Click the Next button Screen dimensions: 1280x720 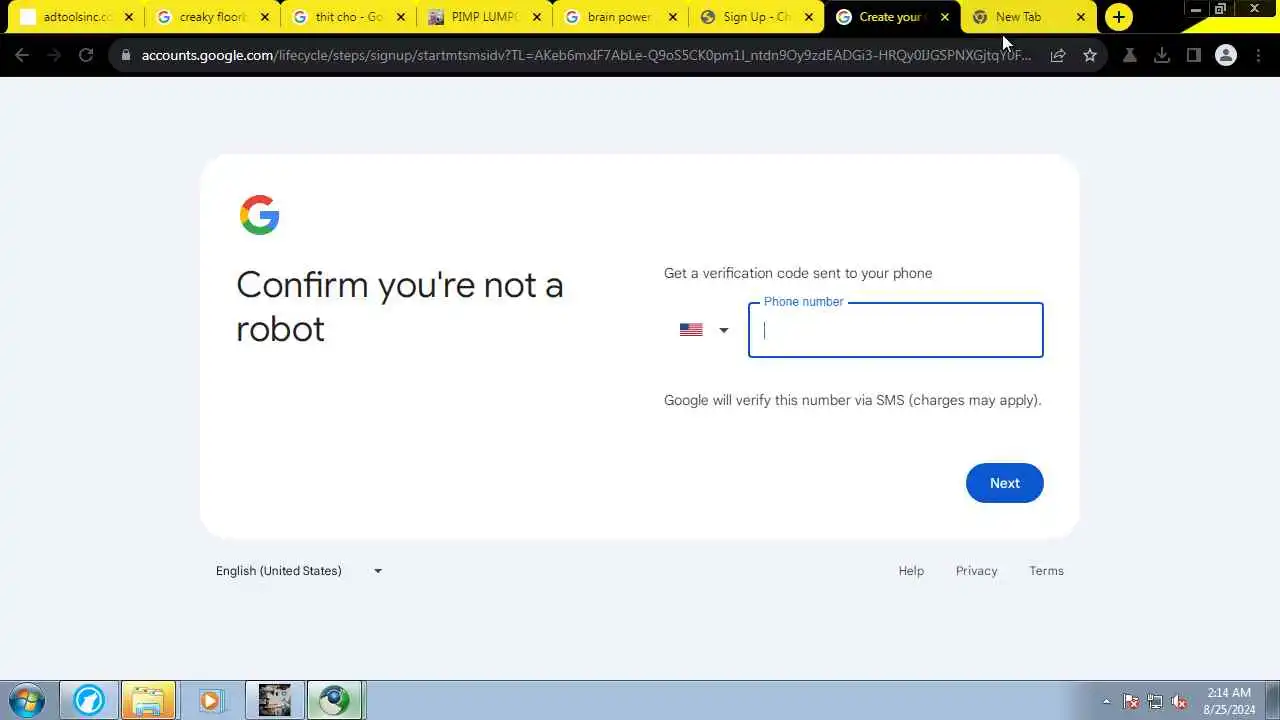coord(1004,483)
